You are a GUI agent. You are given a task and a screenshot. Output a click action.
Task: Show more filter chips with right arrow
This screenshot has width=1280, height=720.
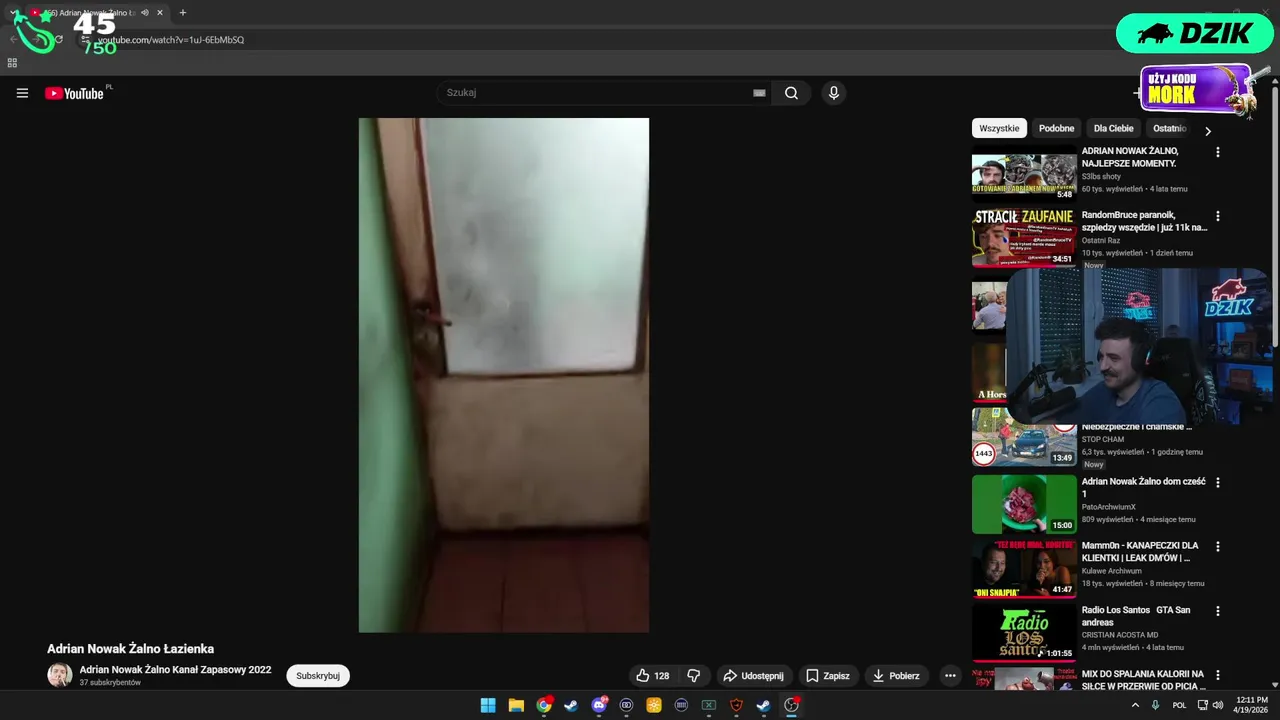click(x=1207, y=131)
